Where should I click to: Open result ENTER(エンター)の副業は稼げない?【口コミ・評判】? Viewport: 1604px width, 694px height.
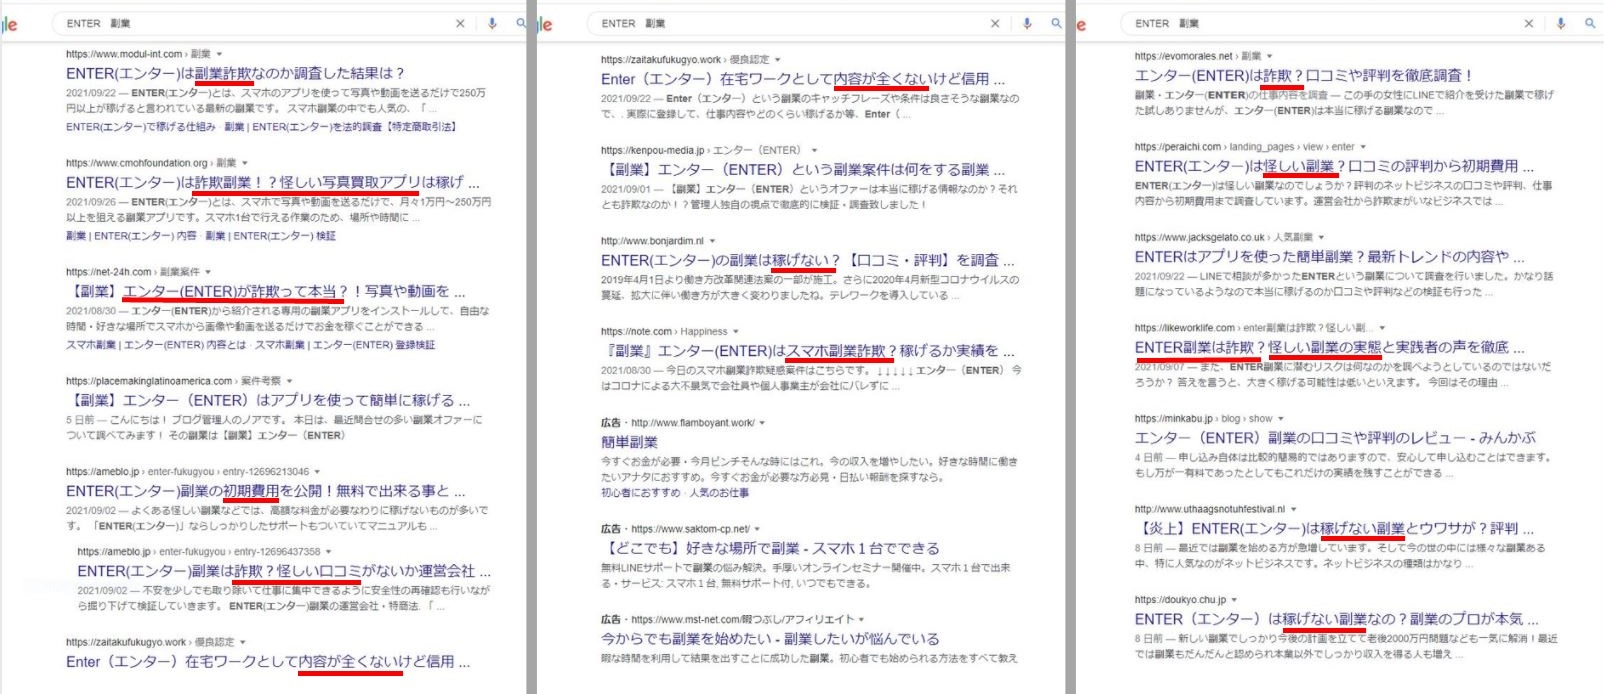click(x=807, y=260)
